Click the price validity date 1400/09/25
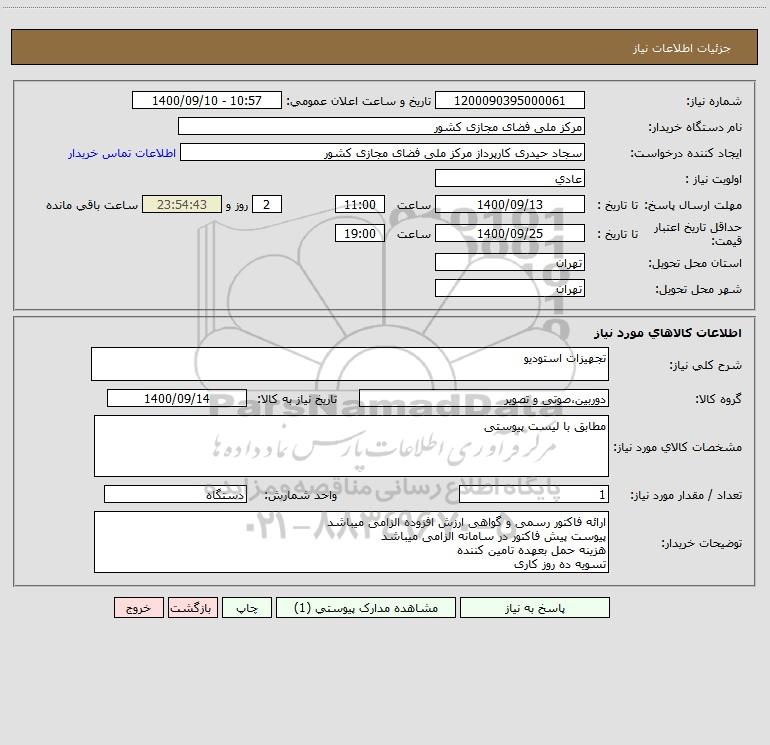This screenshot has height=745, width=770. 510,233
